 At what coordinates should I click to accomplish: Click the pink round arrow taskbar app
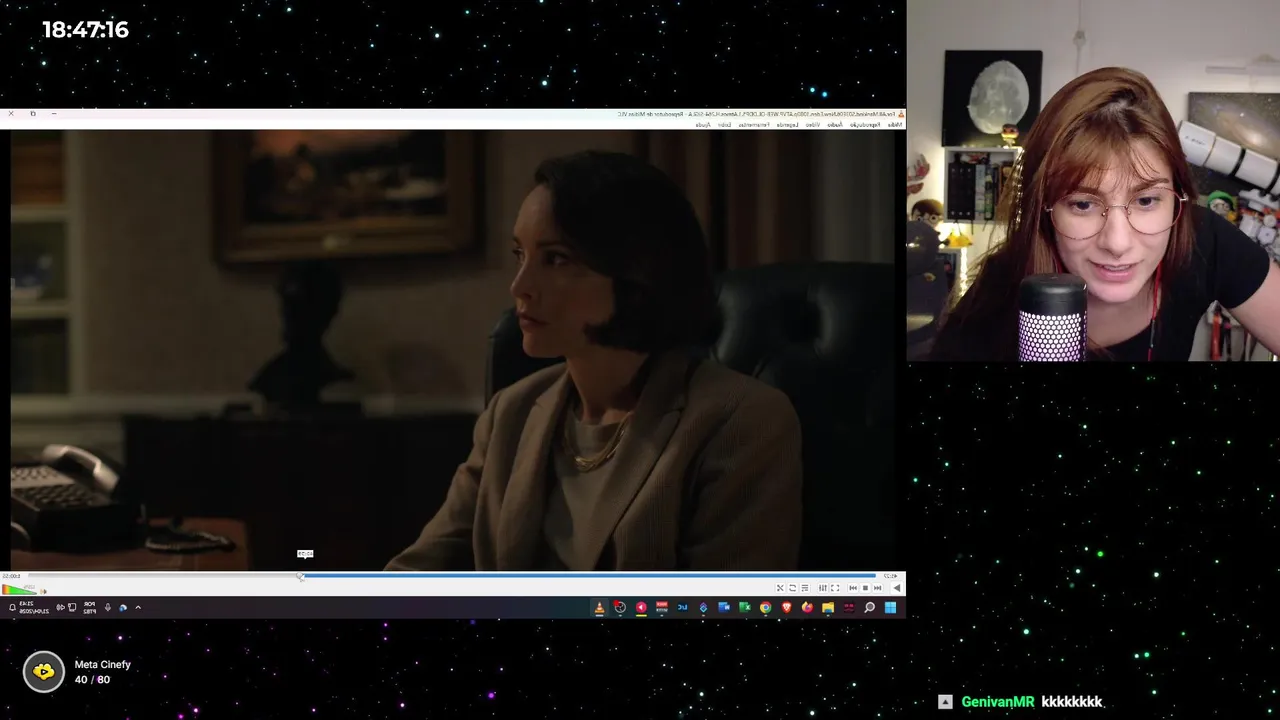[641, 607]
